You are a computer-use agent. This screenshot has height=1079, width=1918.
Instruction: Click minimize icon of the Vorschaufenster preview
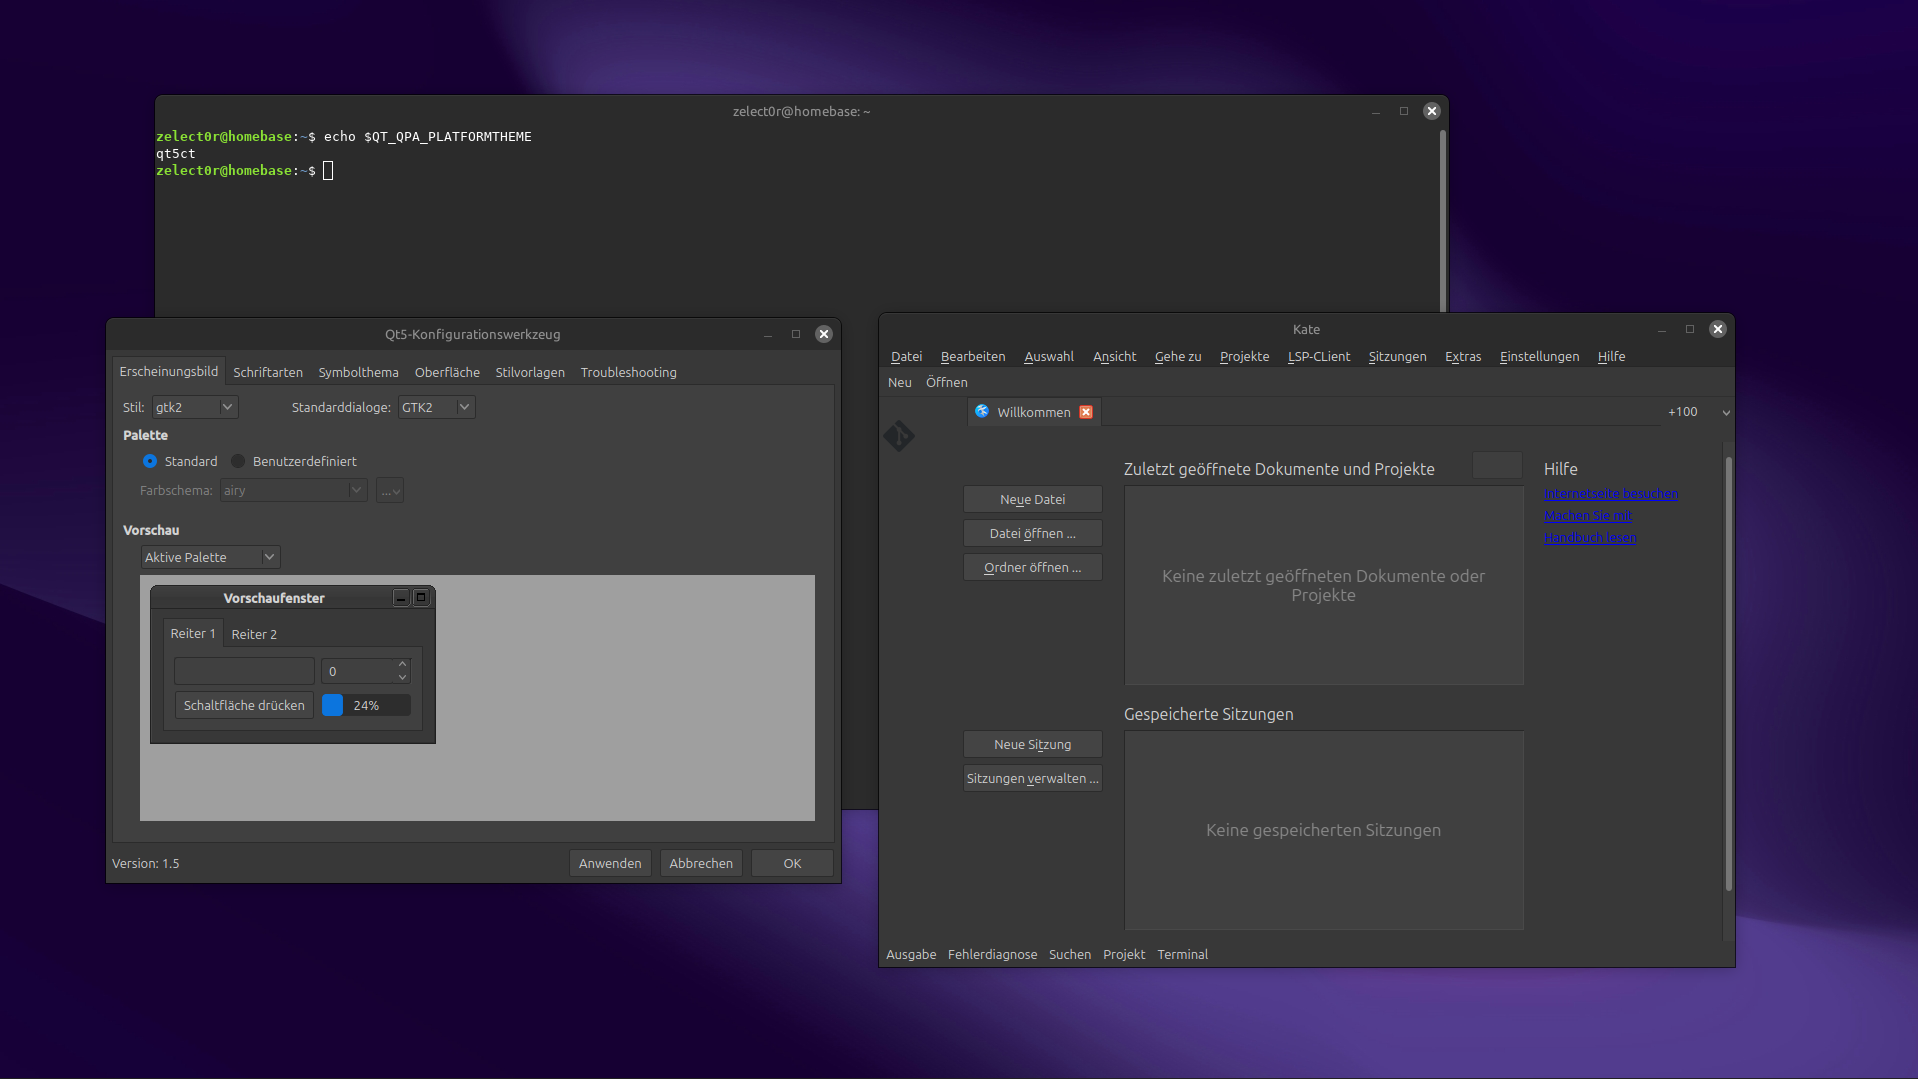[x=401, y=598]
